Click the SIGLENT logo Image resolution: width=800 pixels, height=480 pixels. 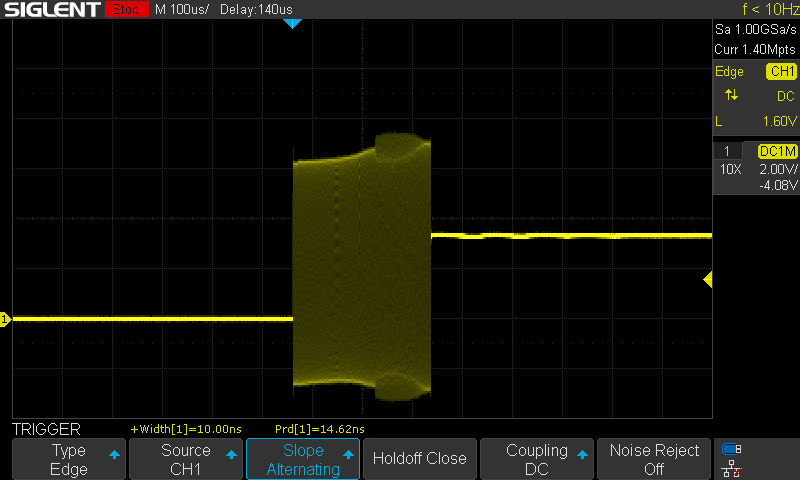(52, 9)
